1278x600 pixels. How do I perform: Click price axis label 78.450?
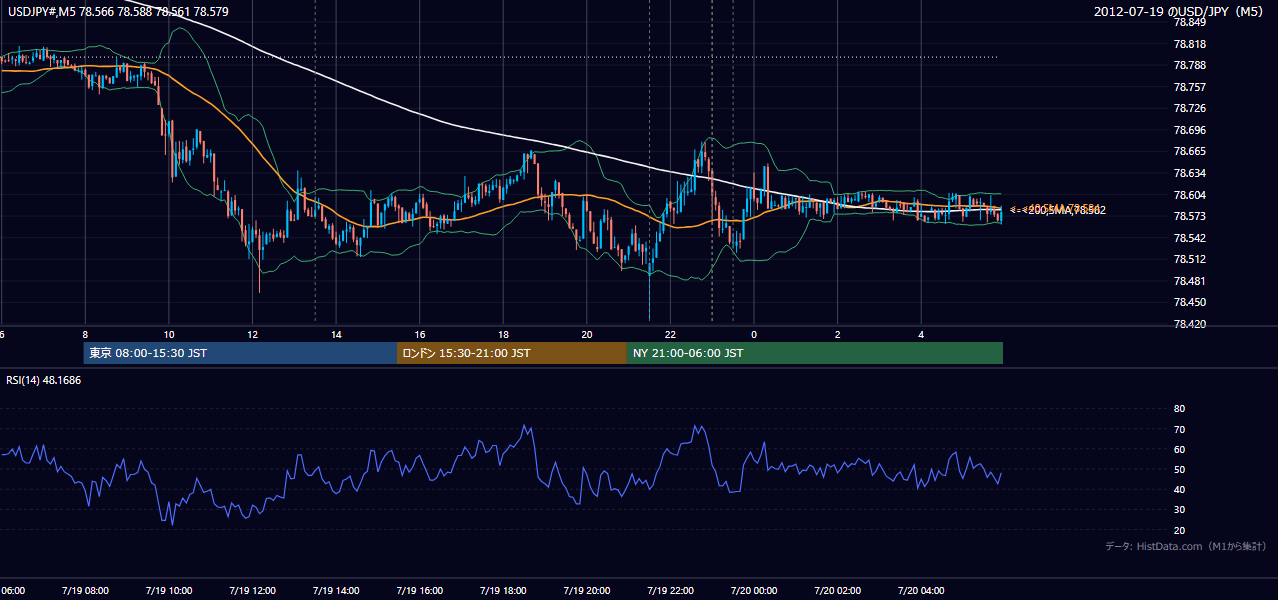click(x=1190, y=302)
